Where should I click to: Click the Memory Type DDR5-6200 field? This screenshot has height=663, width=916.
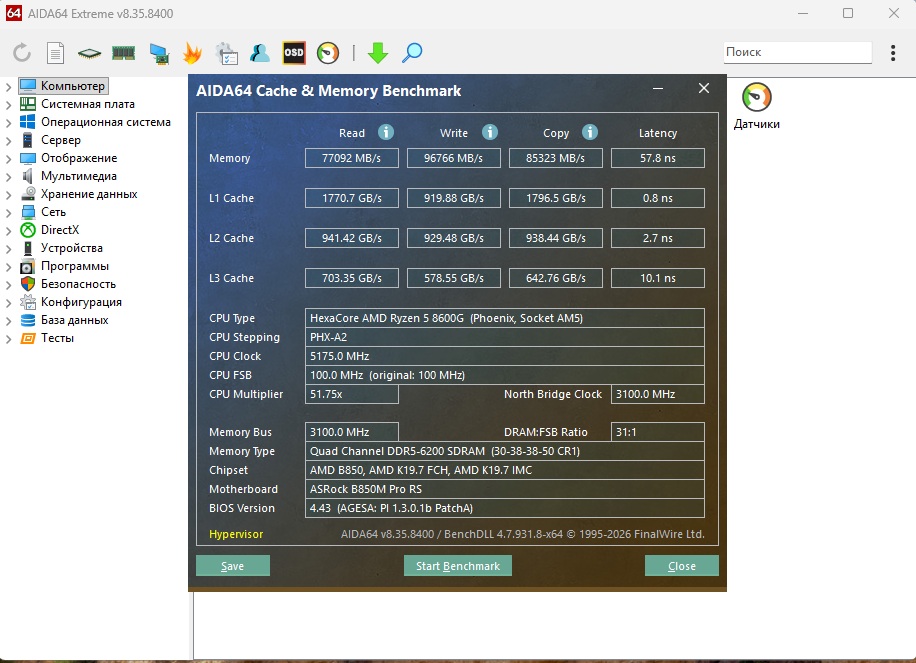click(x=505, y=451)
